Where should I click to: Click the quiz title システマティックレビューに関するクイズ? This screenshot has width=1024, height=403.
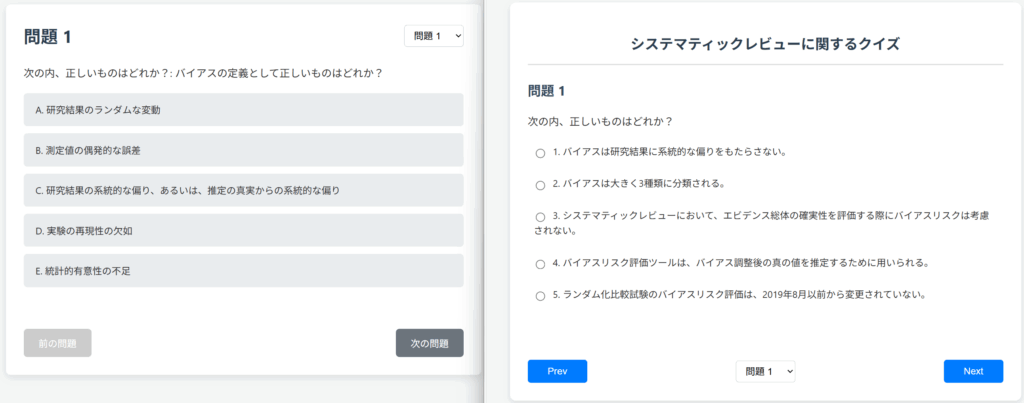(x=765, y=44)
